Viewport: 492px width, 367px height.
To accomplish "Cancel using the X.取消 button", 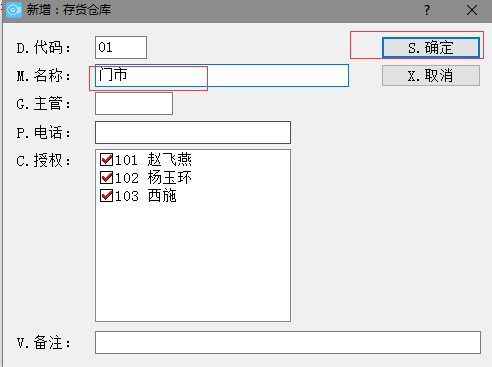I will tap(431, 76).
